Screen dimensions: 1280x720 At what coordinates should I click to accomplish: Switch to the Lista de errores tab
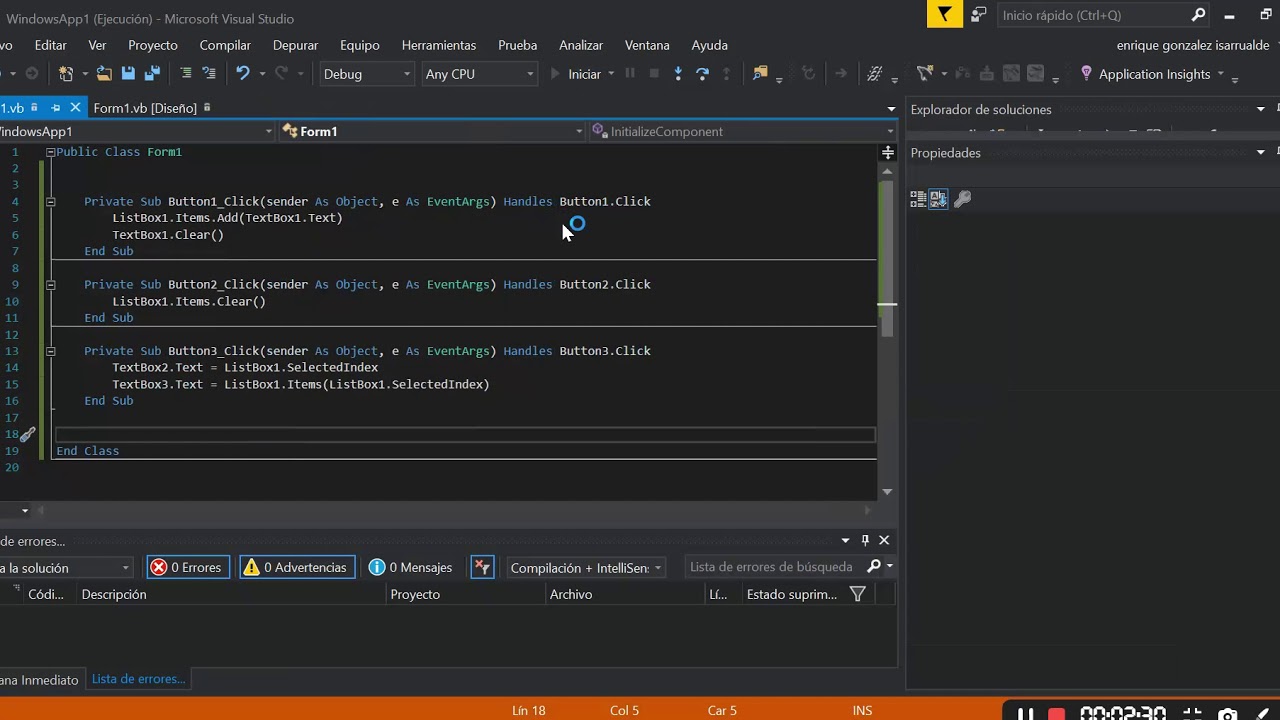point(138,679)
